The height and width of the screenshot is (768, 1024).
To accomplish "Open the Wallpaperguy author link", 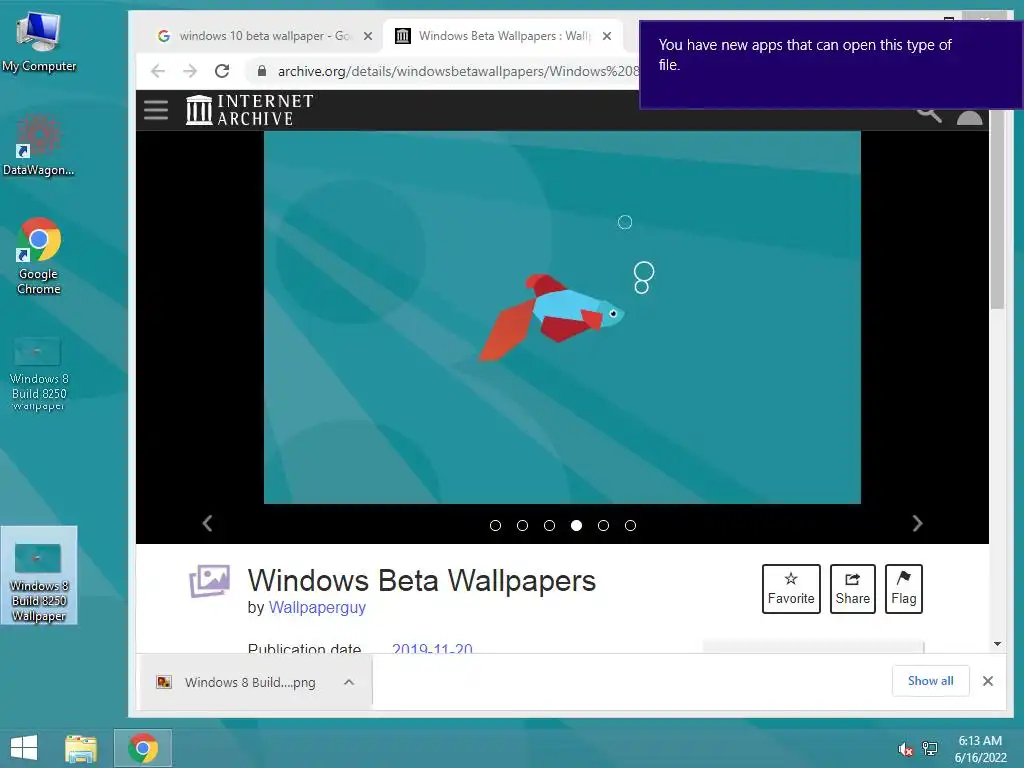I will pos(317,607).
